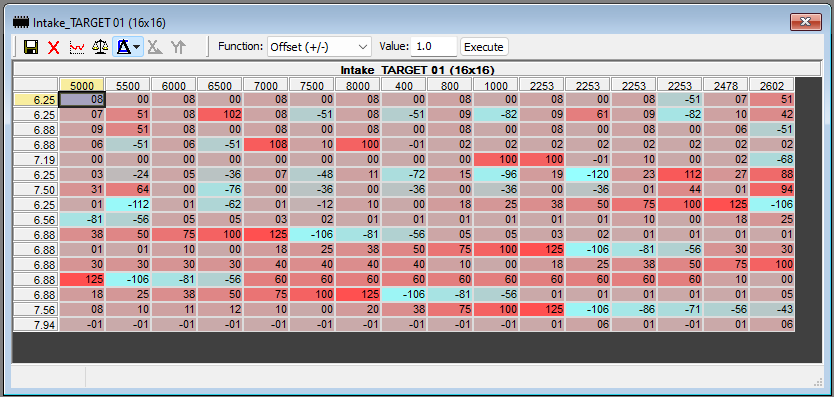Click the window icon left of Intake_TARGET title
This screenshot has height=397, width=834.
pyautogui.click(x=21, y=22)
